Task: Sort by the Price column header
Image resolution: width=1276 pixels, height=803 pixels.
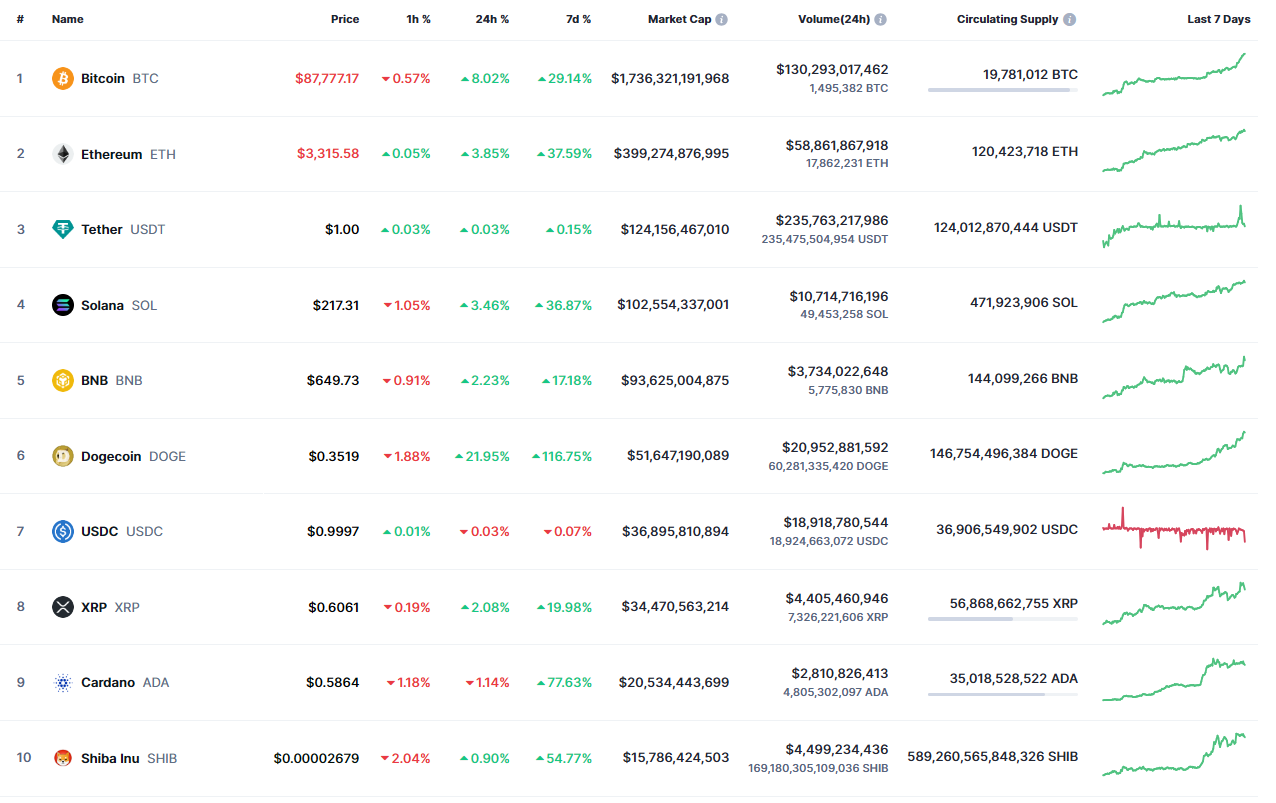Action: point(345,19)
